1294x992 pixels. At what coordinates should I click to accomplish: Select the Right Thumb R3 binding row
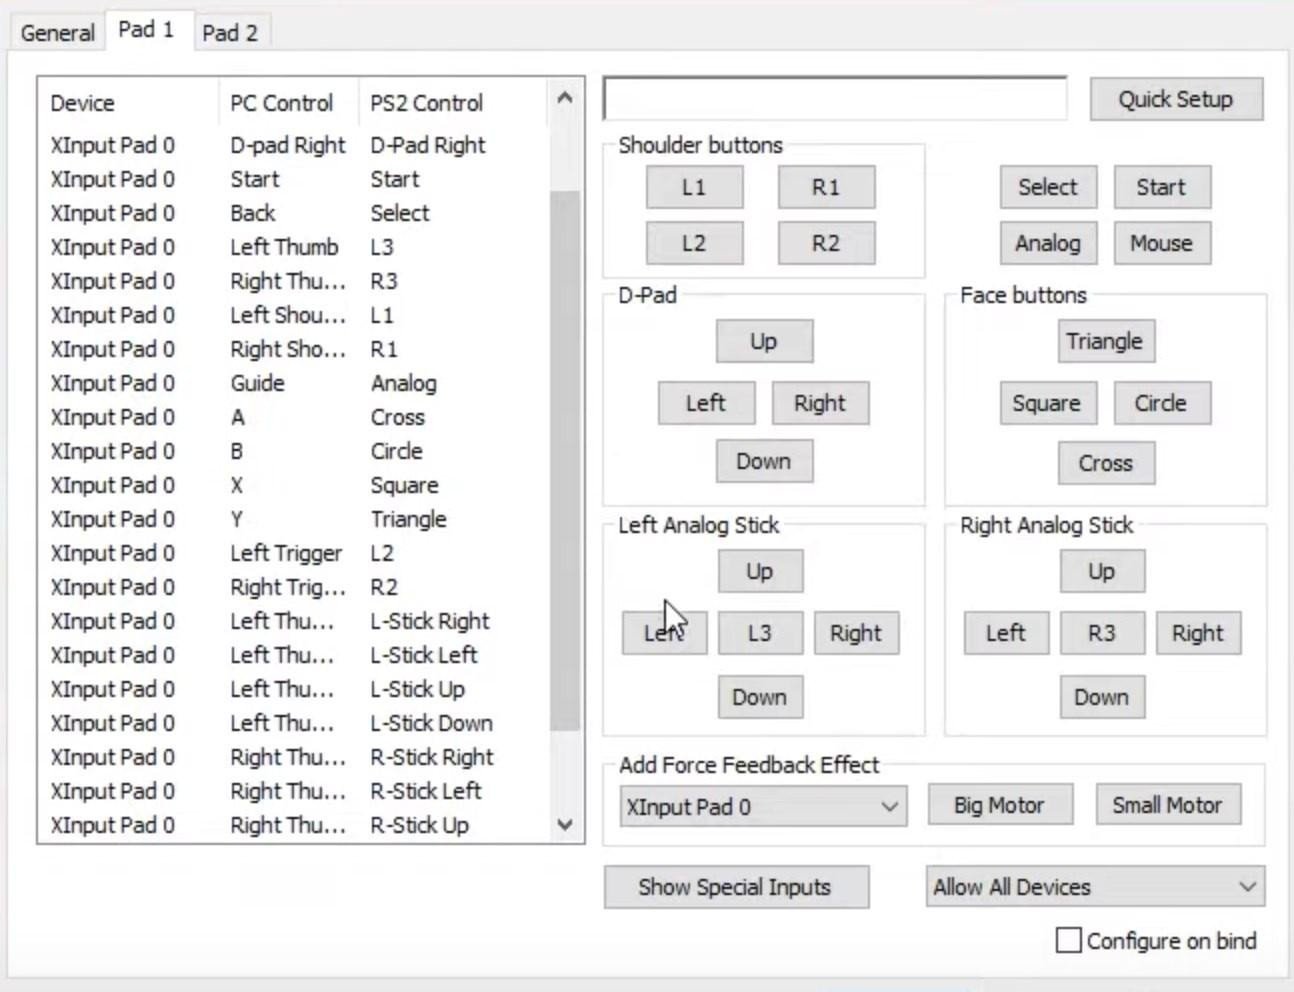pyautogui.click(x=295, y=281)
